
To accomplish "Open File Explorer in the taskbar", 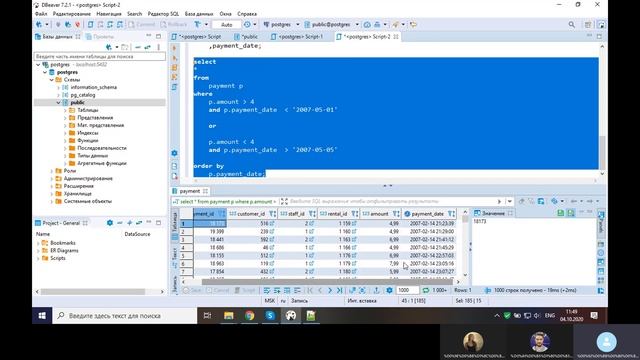I will click(x=229, y=316).
